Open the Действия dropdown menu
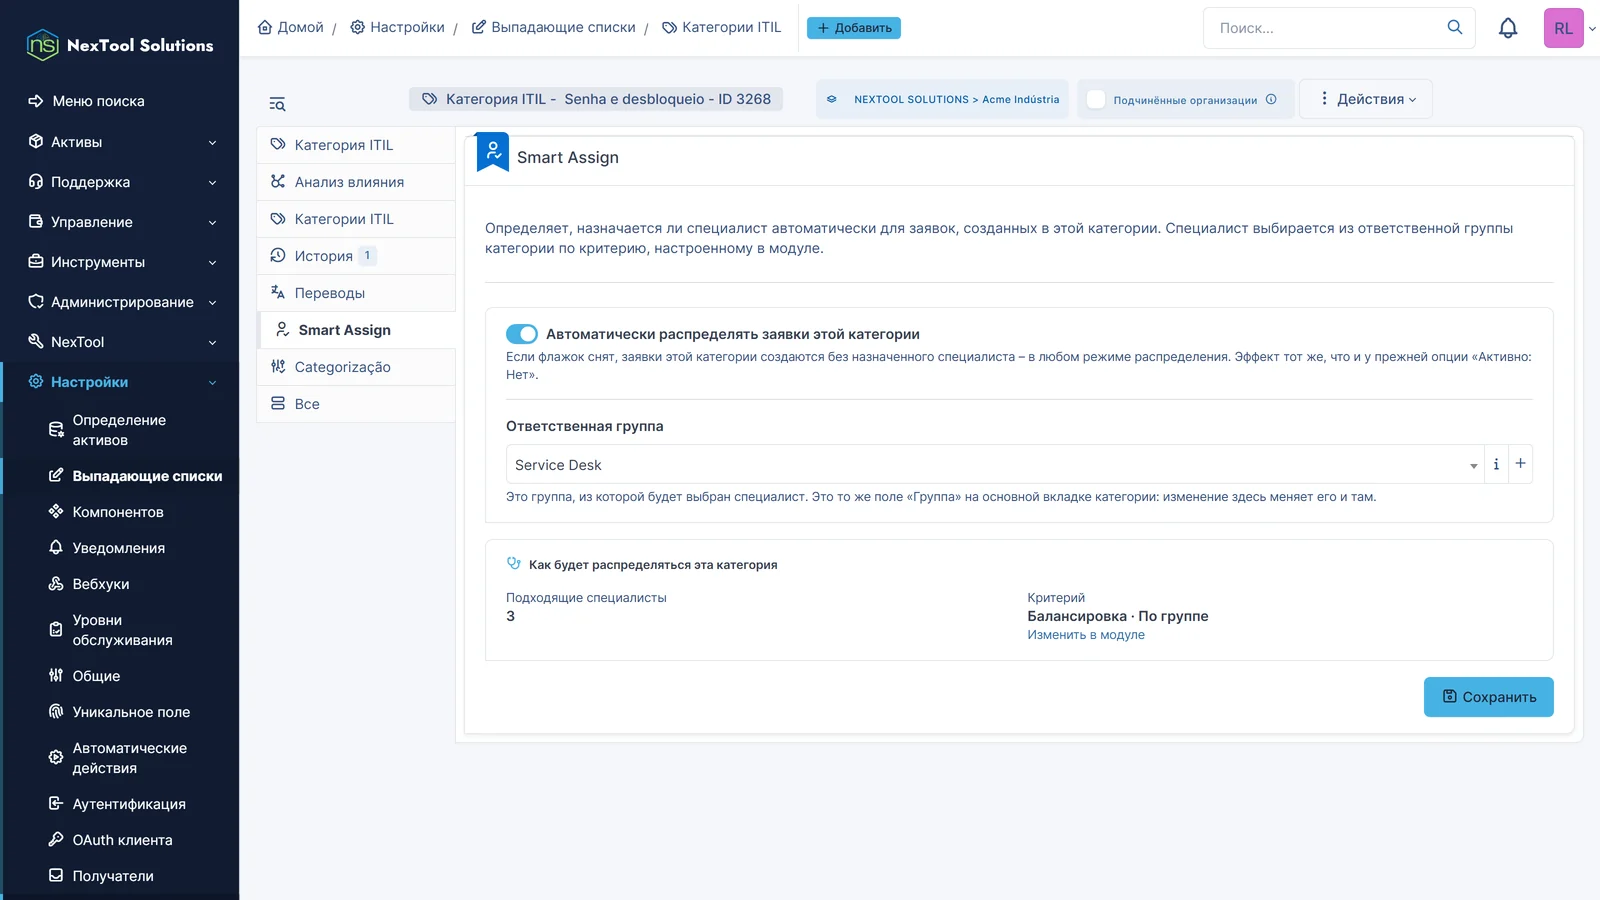This screenshot has width=1600, height=900. [x=1366, y=99]
